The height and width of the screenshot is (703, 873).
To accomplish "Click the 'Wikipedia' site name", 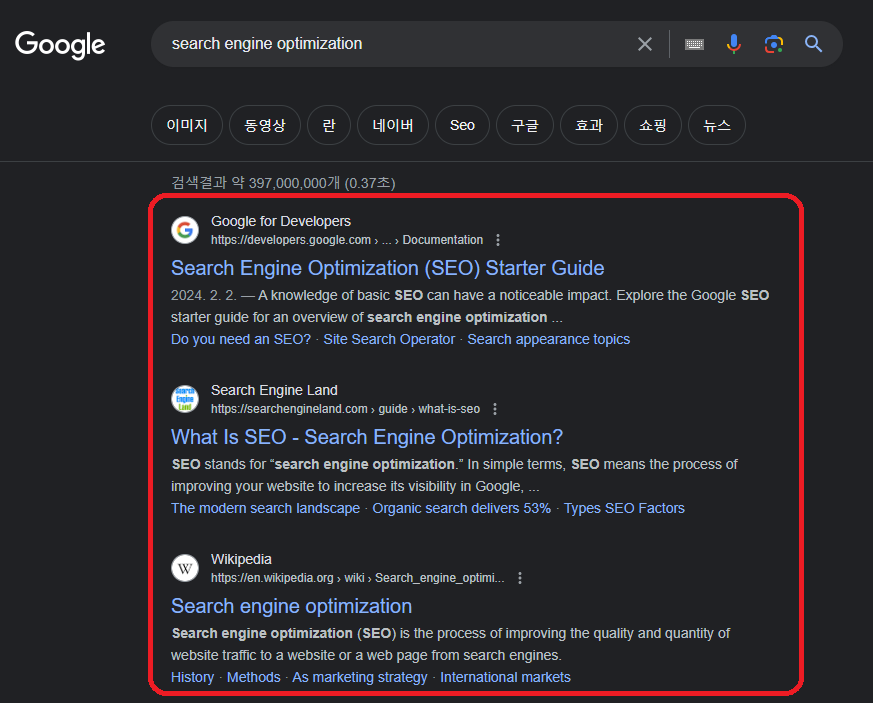I will pyautogui.click(x=241, y=559).
